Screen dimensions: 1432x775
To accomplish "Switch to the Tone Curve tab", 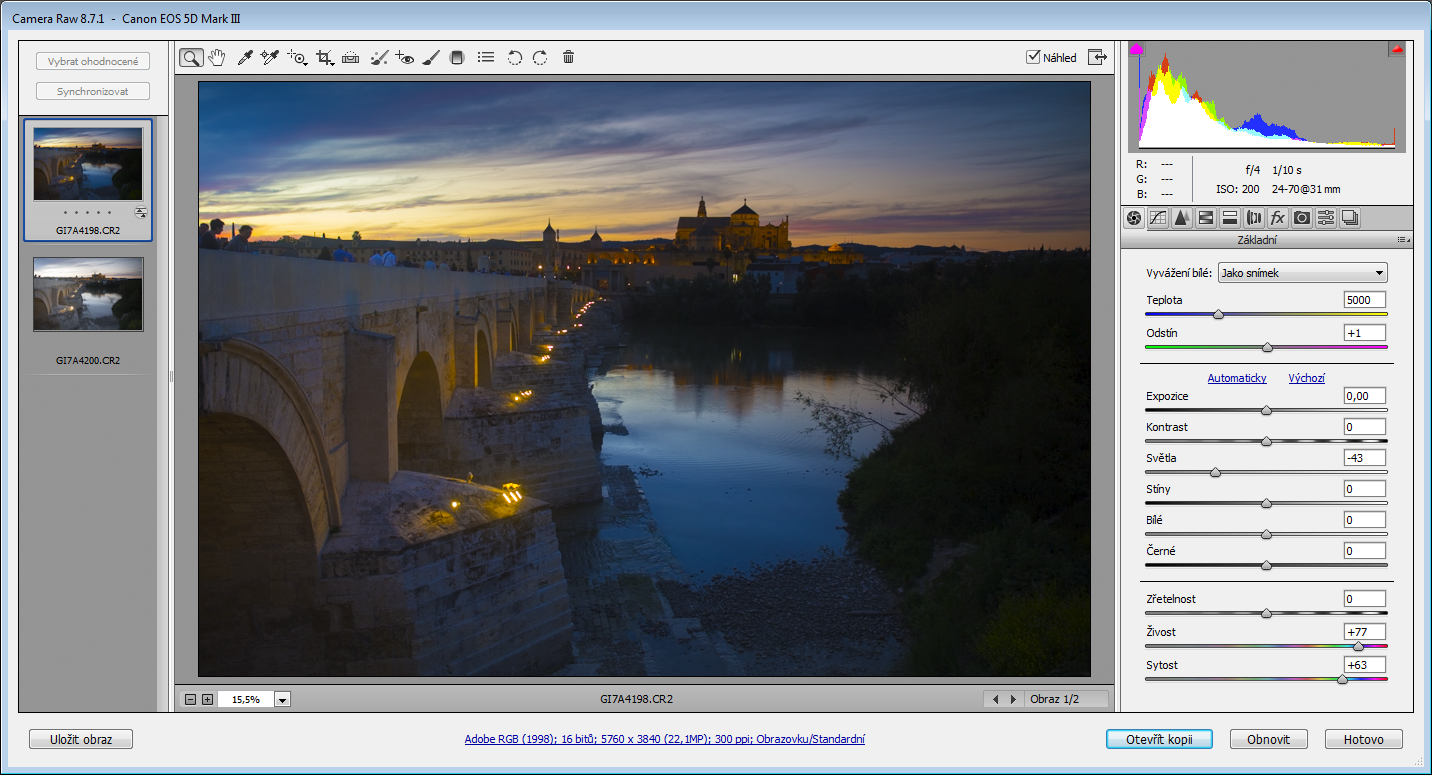I will [x=1158, y=218].
